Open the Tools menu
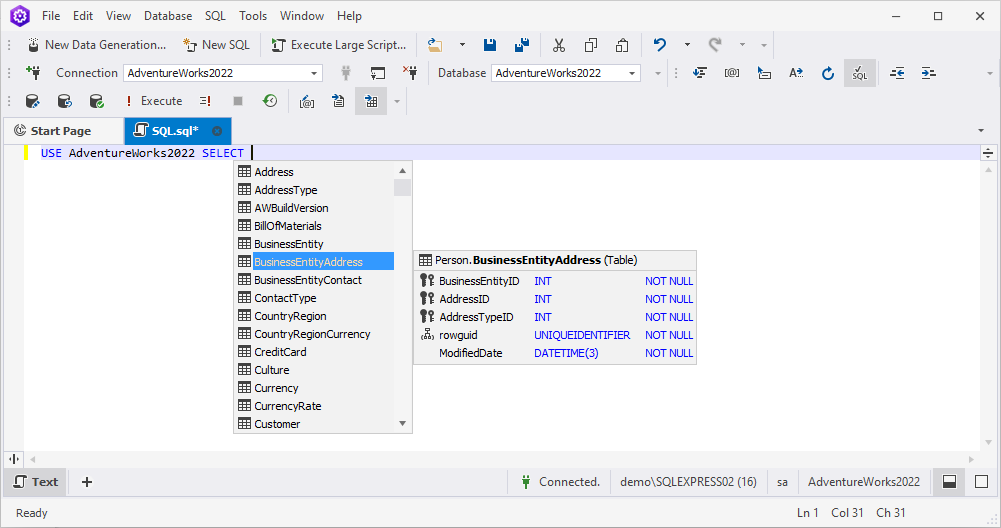Viewport: 1001px width, 528px height. tap(253, 16)
